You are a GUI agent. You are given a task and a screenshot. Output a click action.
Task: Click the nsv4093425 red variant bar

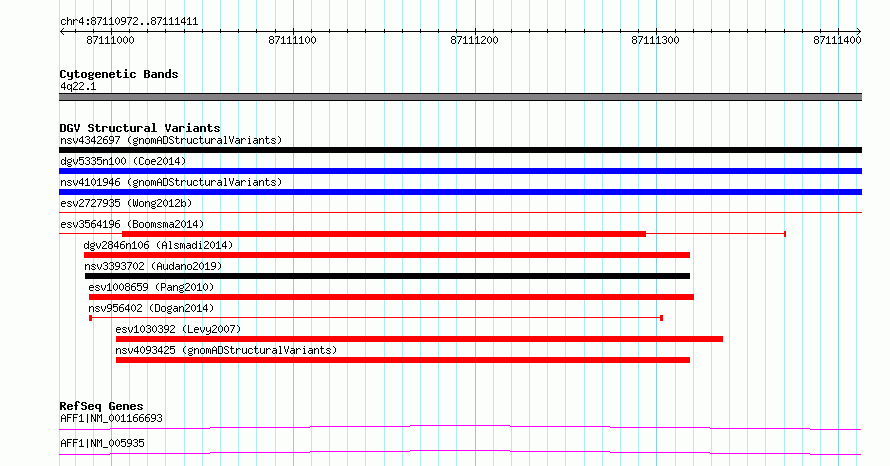click(403, 360)
